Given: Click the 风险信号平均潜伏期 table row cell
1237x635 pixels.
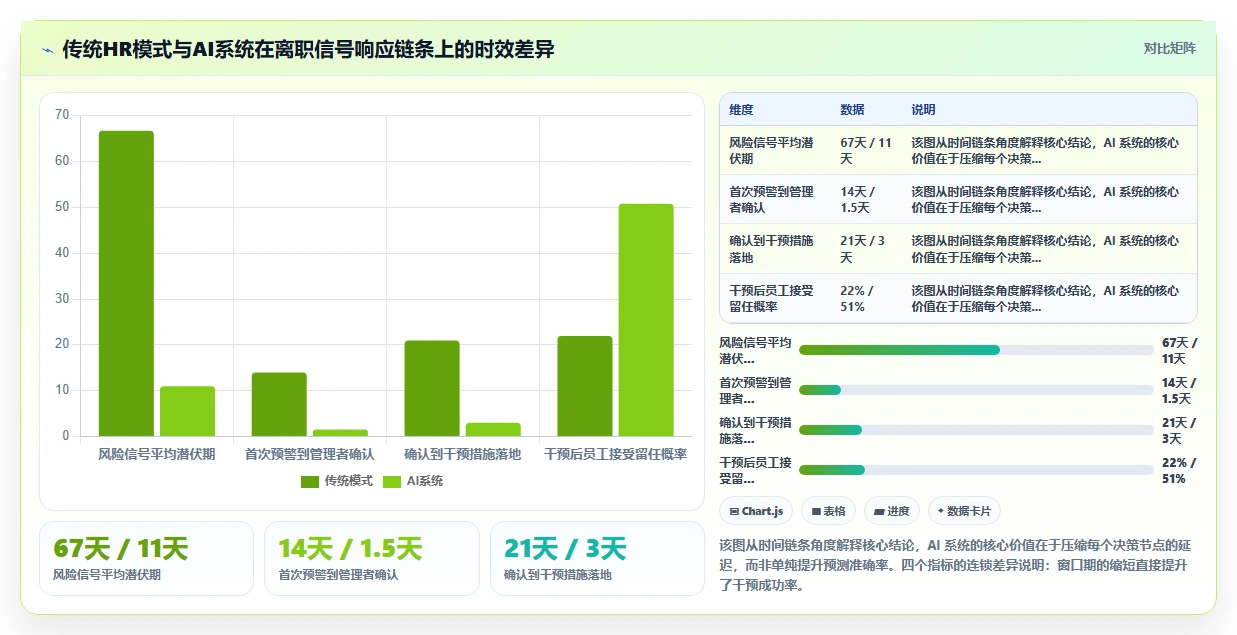Looking at the screenshot, I should tap(775, 151).
